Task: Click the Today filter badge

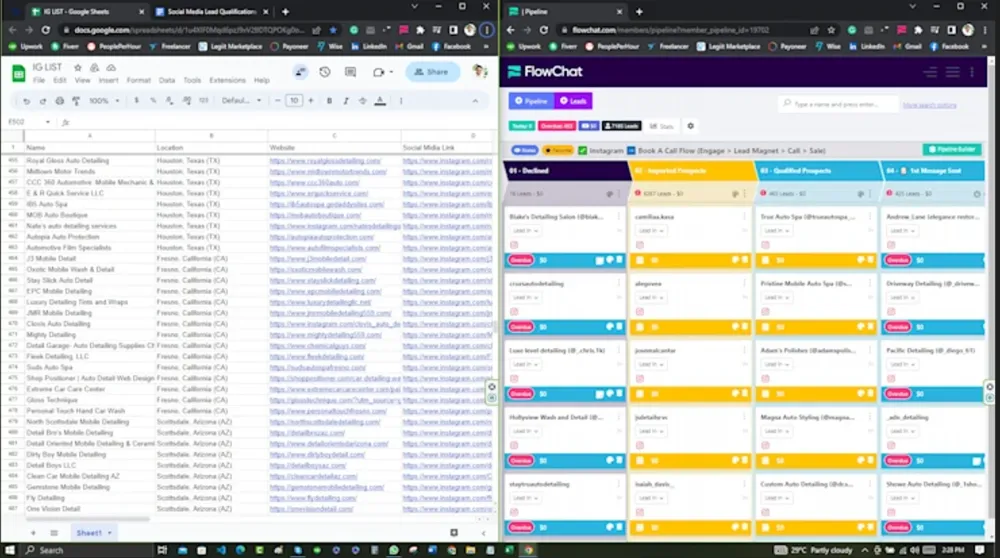Action: pos(522,126)
